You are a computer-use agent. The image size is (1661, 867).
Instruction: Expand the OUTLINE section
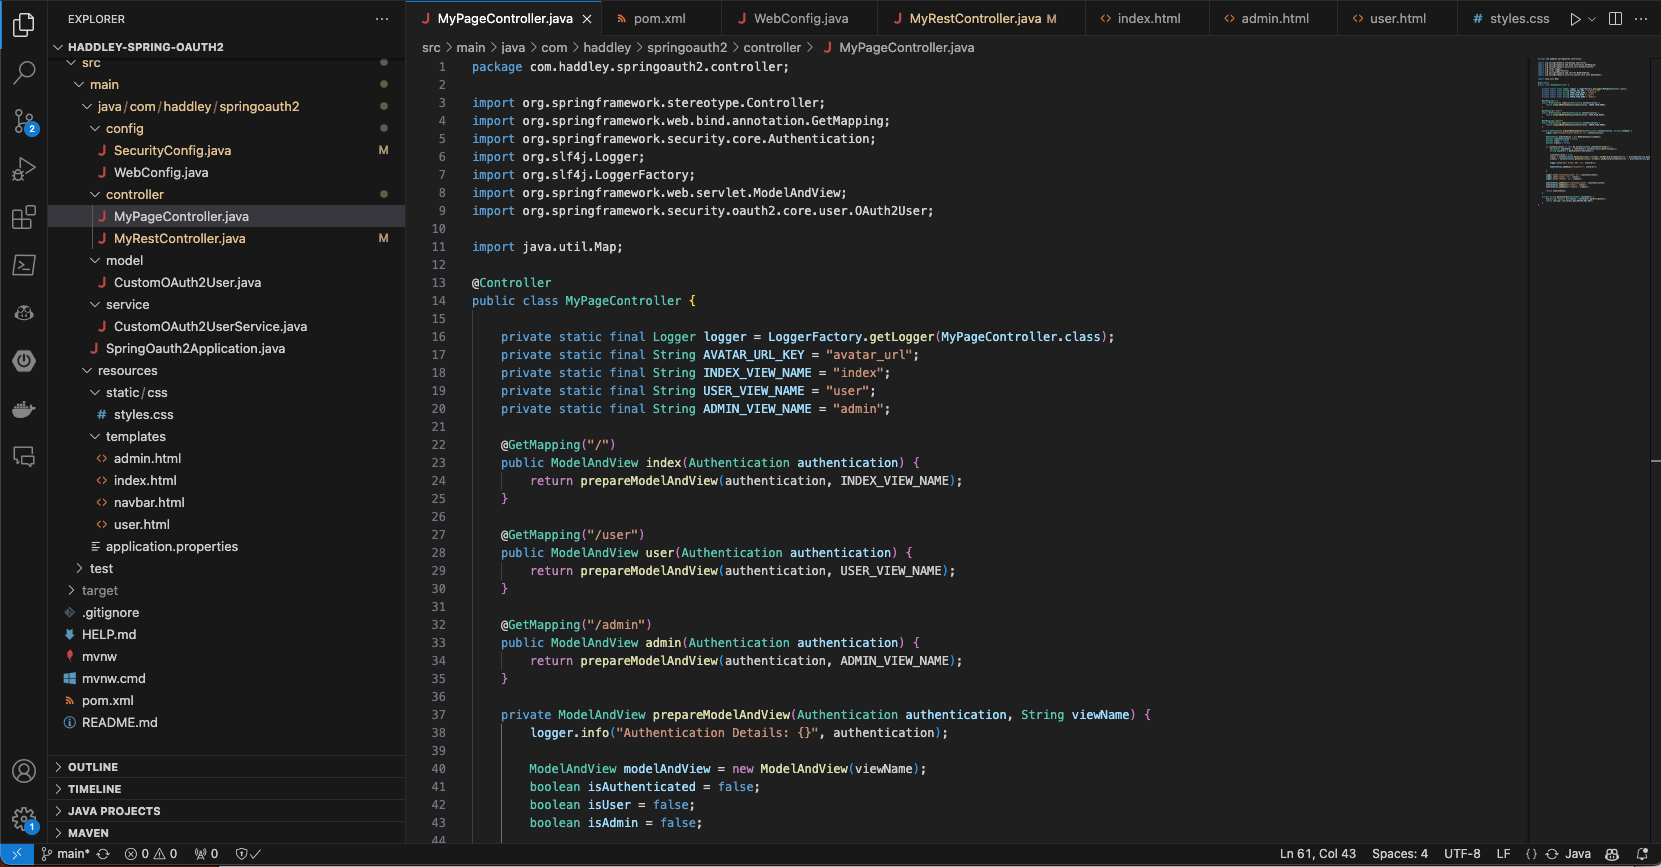[93, 767]
